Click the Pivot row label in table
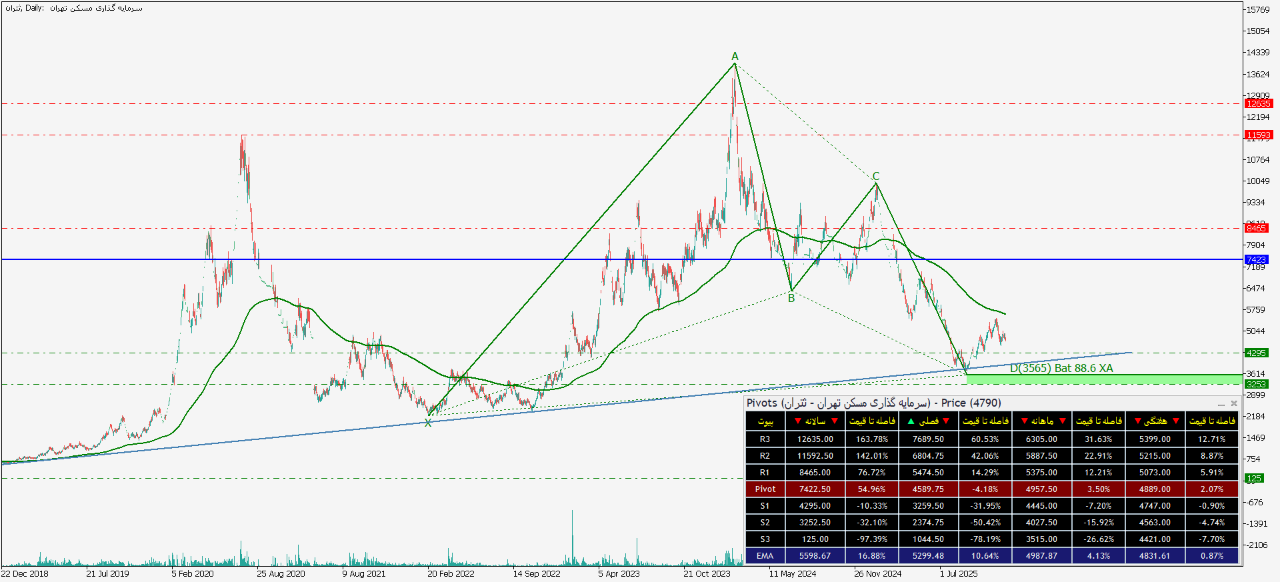The image size is (1280, 582). (765, 489)
